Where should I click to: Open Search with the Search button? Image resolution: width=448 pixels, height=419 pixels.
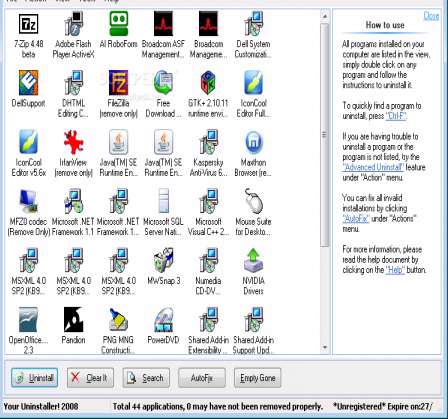146,378
